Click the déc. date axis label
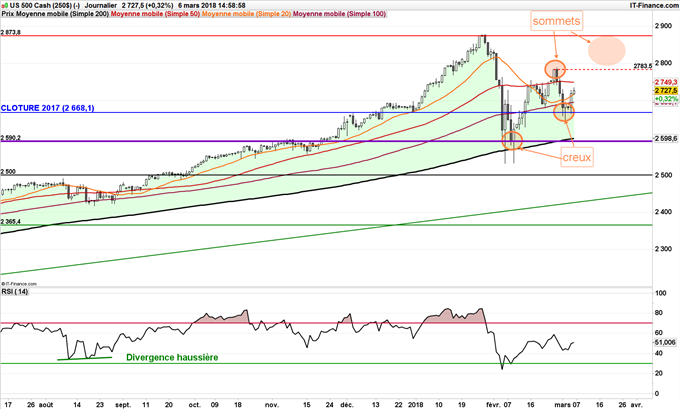This screenshot has height=409, width=680. (x=347, y=405)
